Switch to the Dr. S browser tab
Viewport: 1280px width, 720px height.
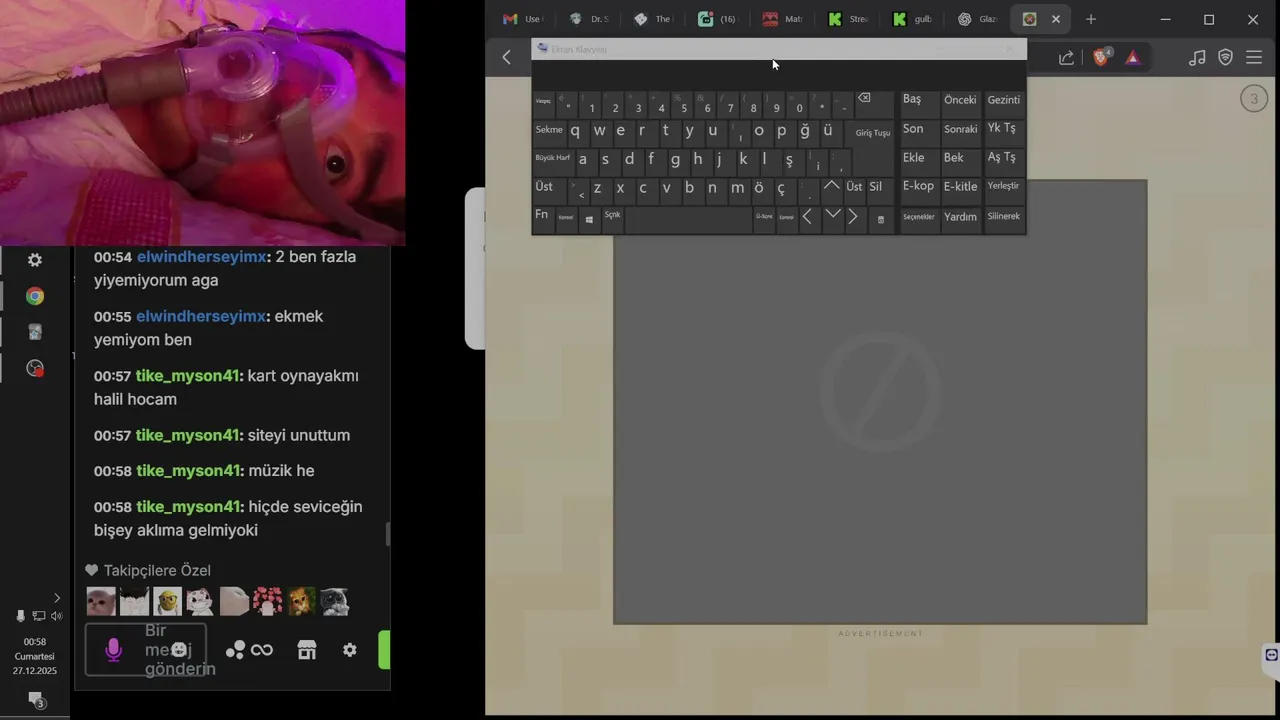(588, 19)
